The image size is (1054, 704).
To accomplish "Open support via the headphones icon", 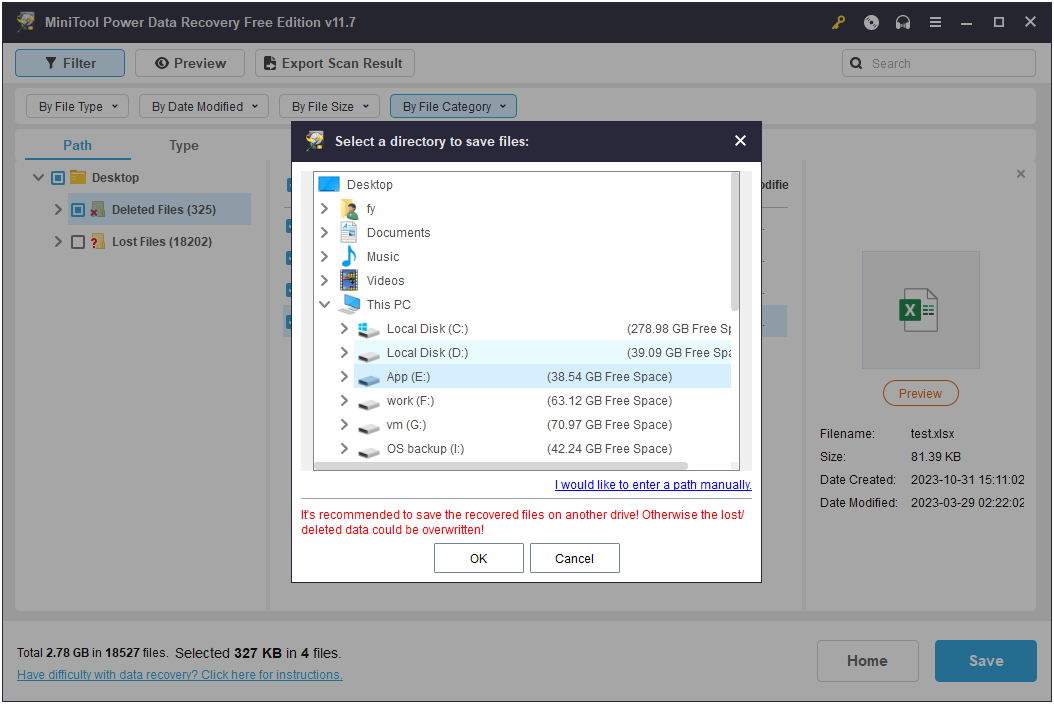I will pos(903,22).
